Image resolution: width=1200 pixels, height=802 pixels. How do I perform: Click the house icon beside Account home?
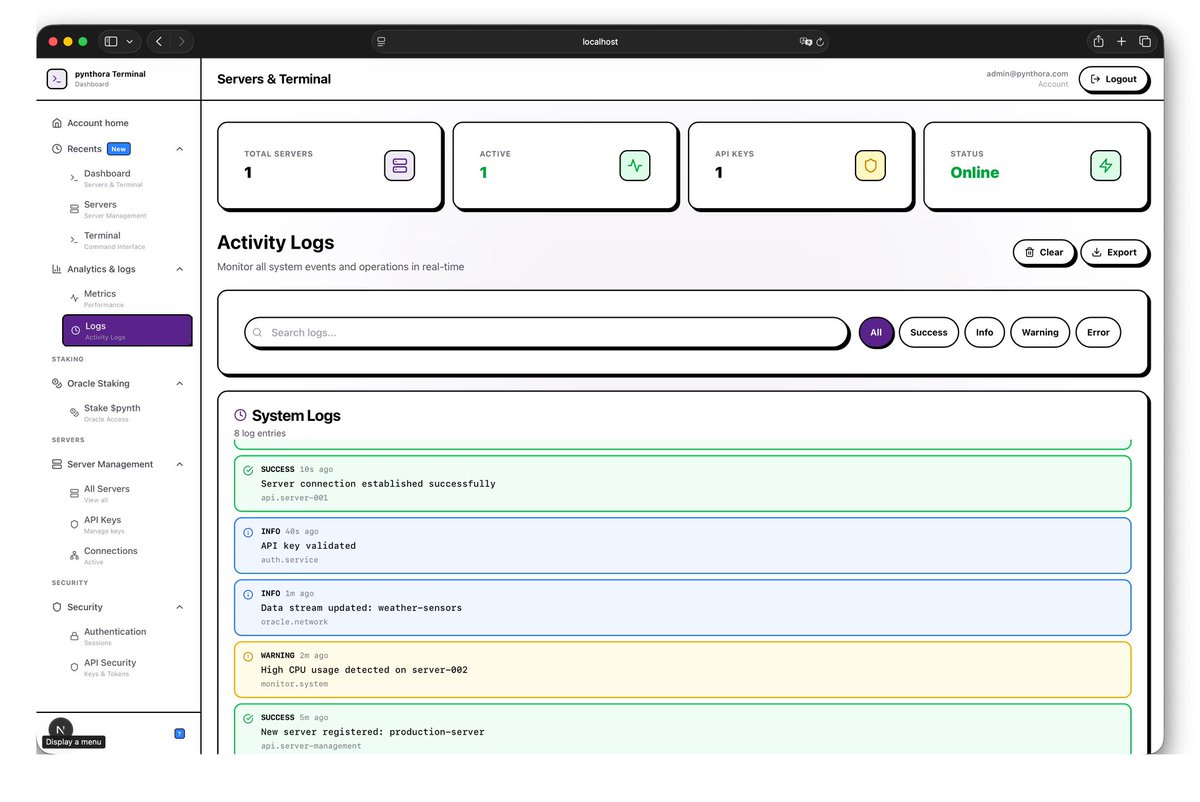pos(57,123)
